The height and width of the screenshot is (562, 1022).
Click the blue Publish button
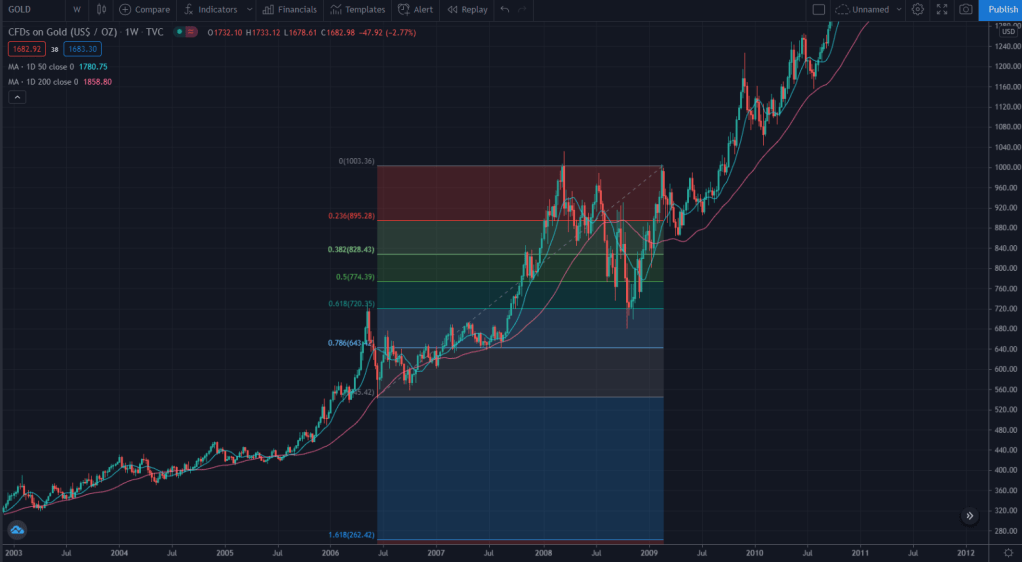[1000, 9]
